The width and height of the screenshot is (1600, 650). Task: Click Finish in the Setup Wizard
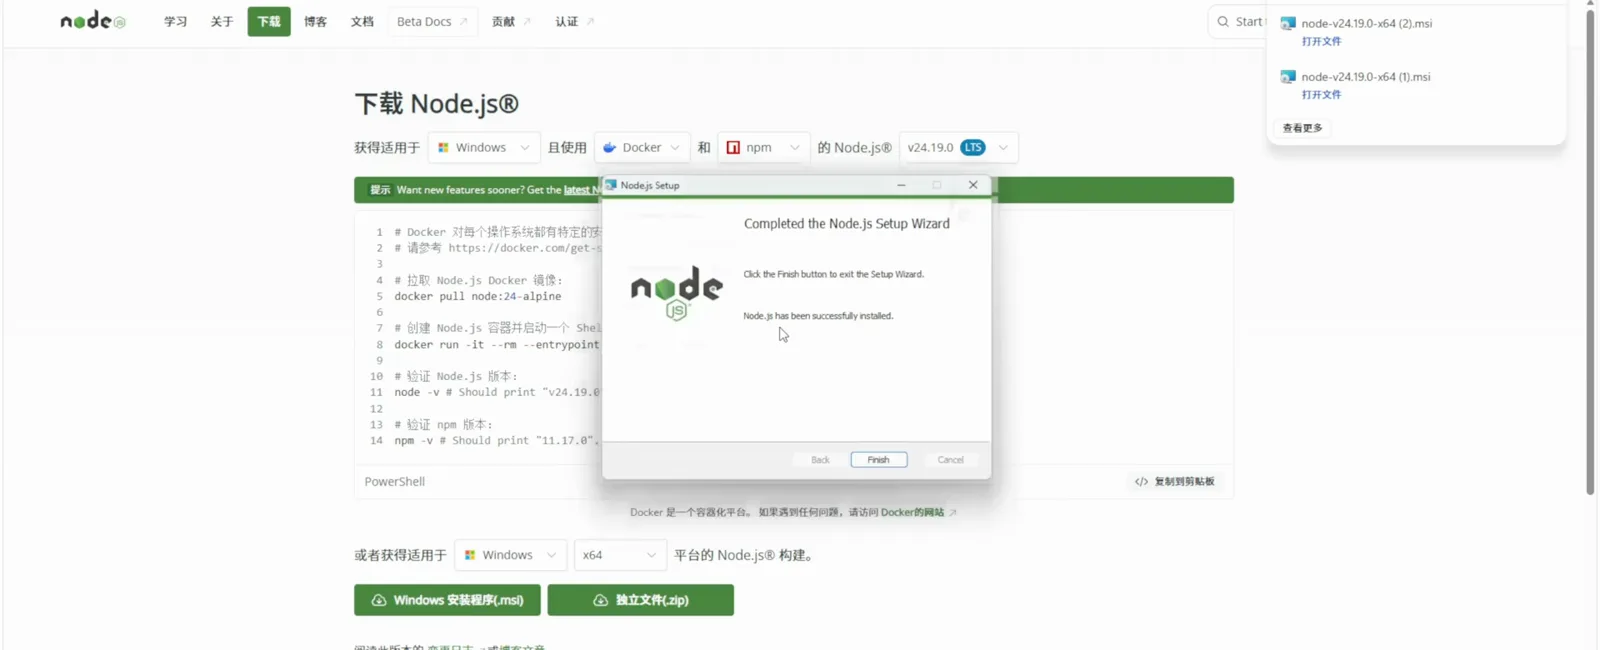coord(879,460)
